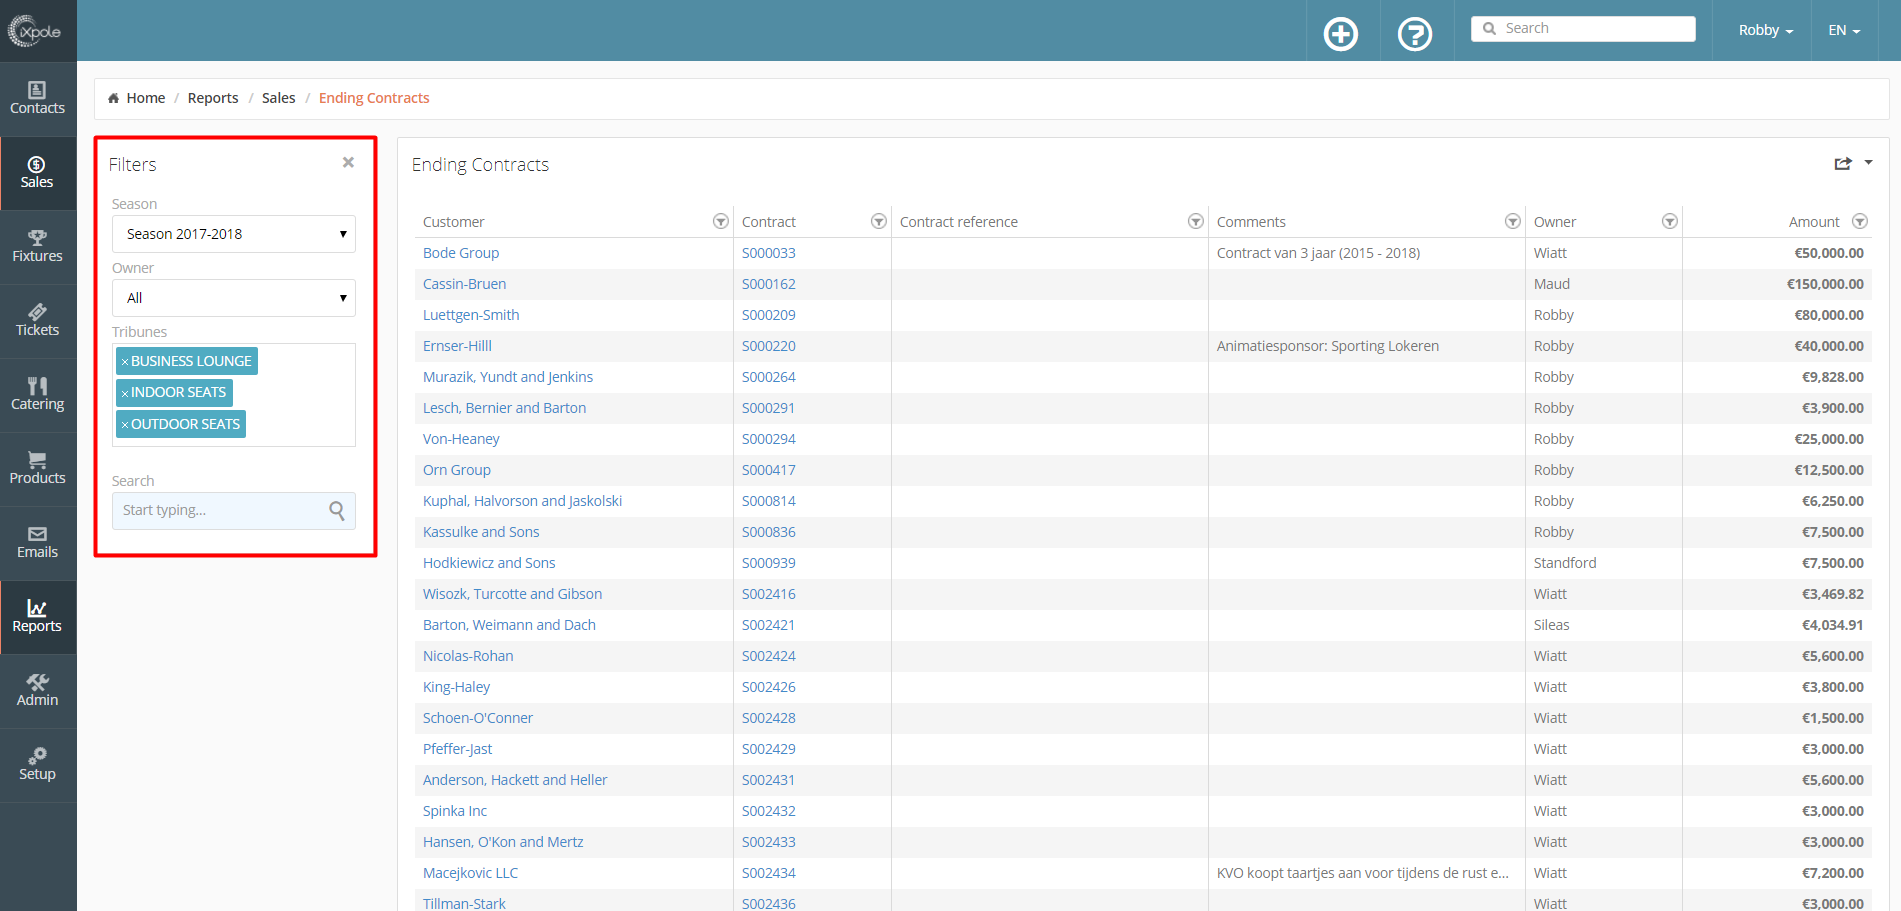The width and height of the screenshot is (1901, 911).
Task: Open customer Macejkovic LLC
Action: [470, 873]
